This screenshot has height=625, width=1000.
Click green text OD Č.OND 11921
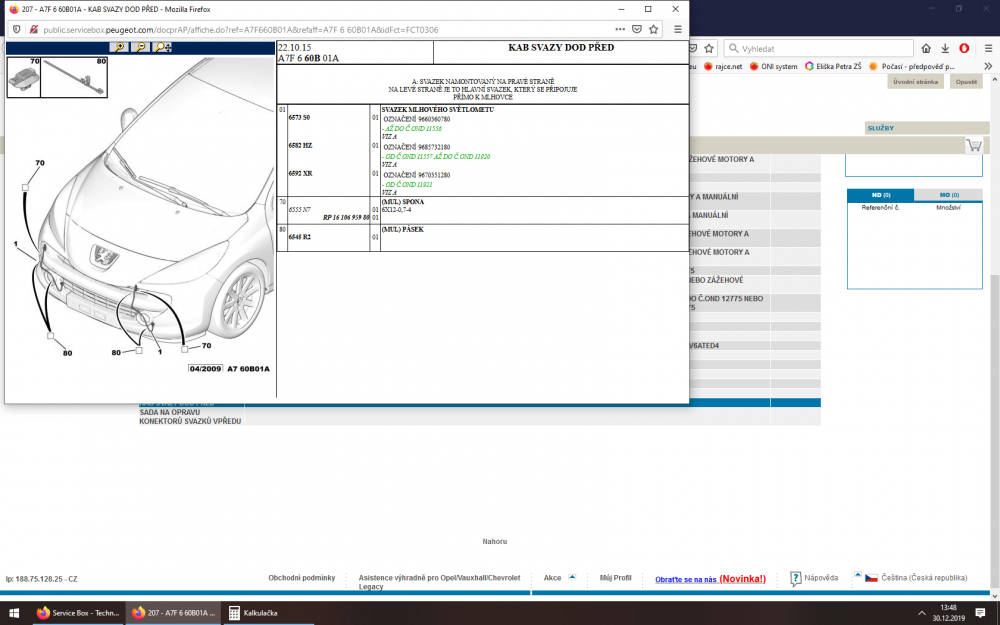click(408, 184)
